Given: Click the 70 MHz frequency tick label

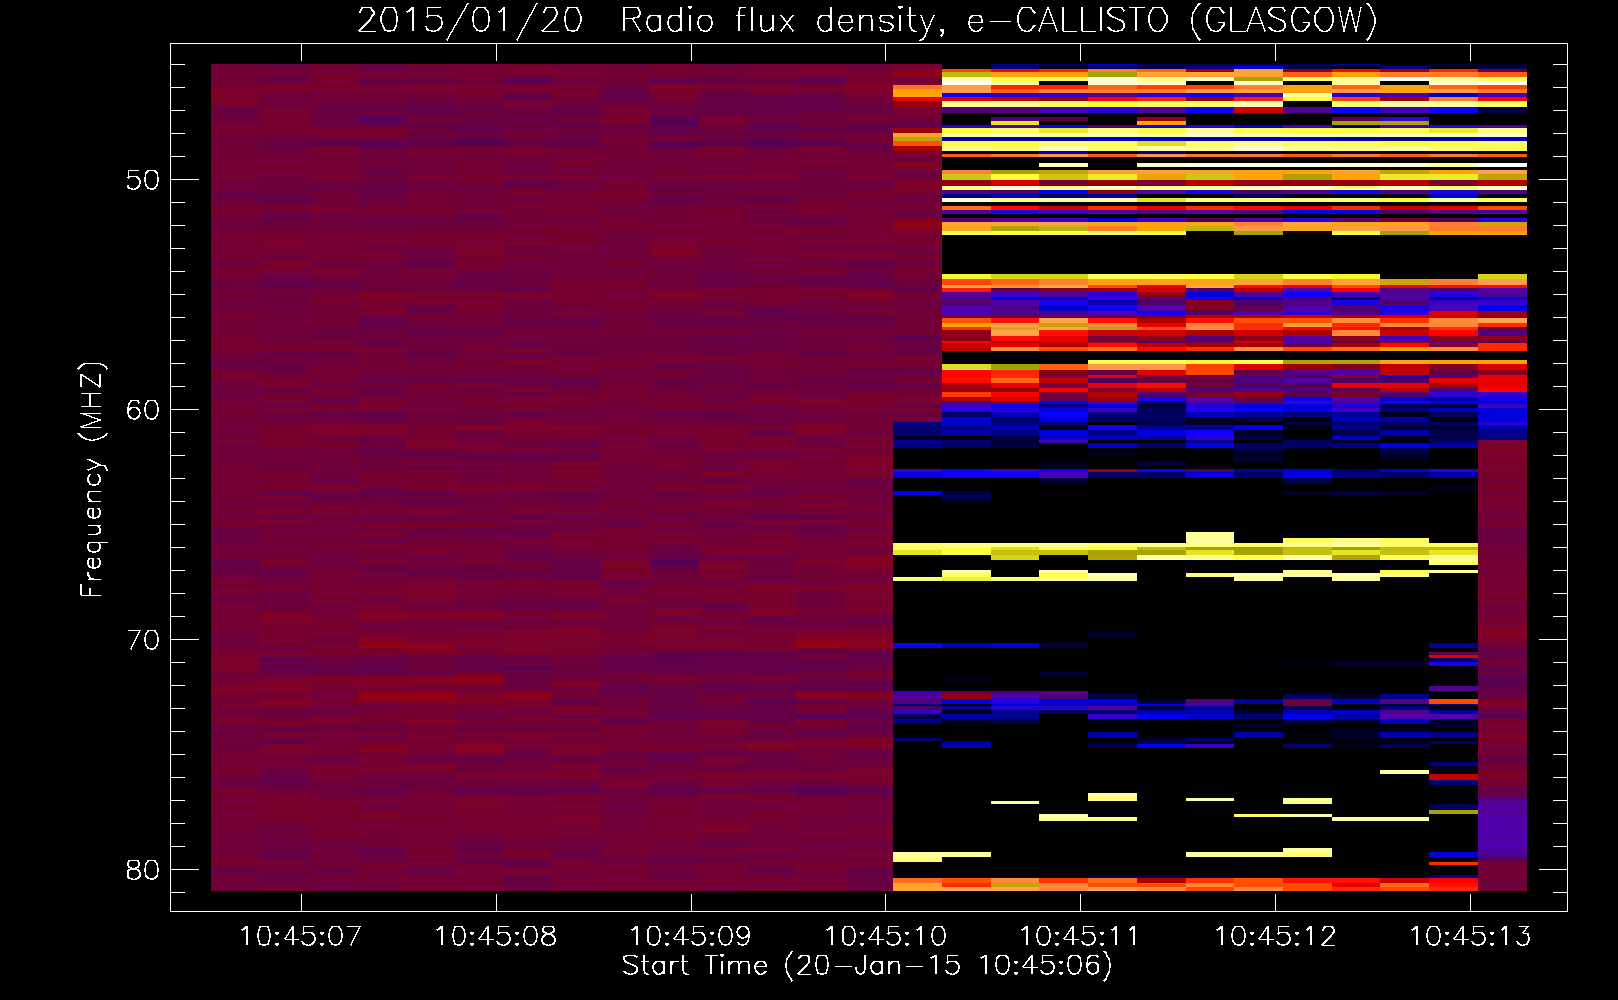Looking at the screenshot, I should pos(143,640).
